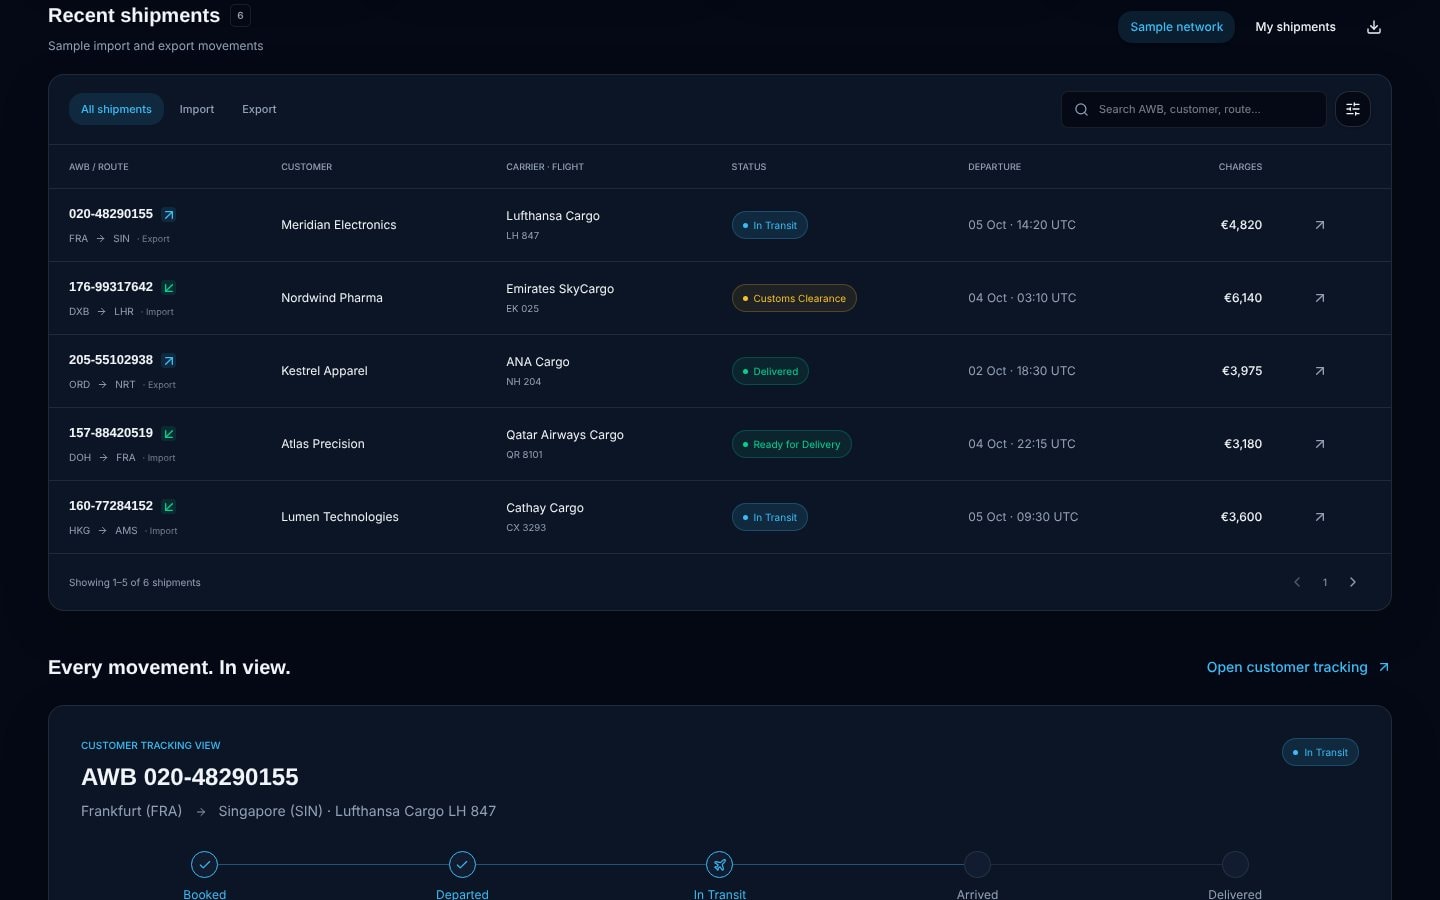The height and width of the screenshot is (900, 1440).
Task: Focus the Search AWB, customer, route field
Action: (x=1194, y=109)
